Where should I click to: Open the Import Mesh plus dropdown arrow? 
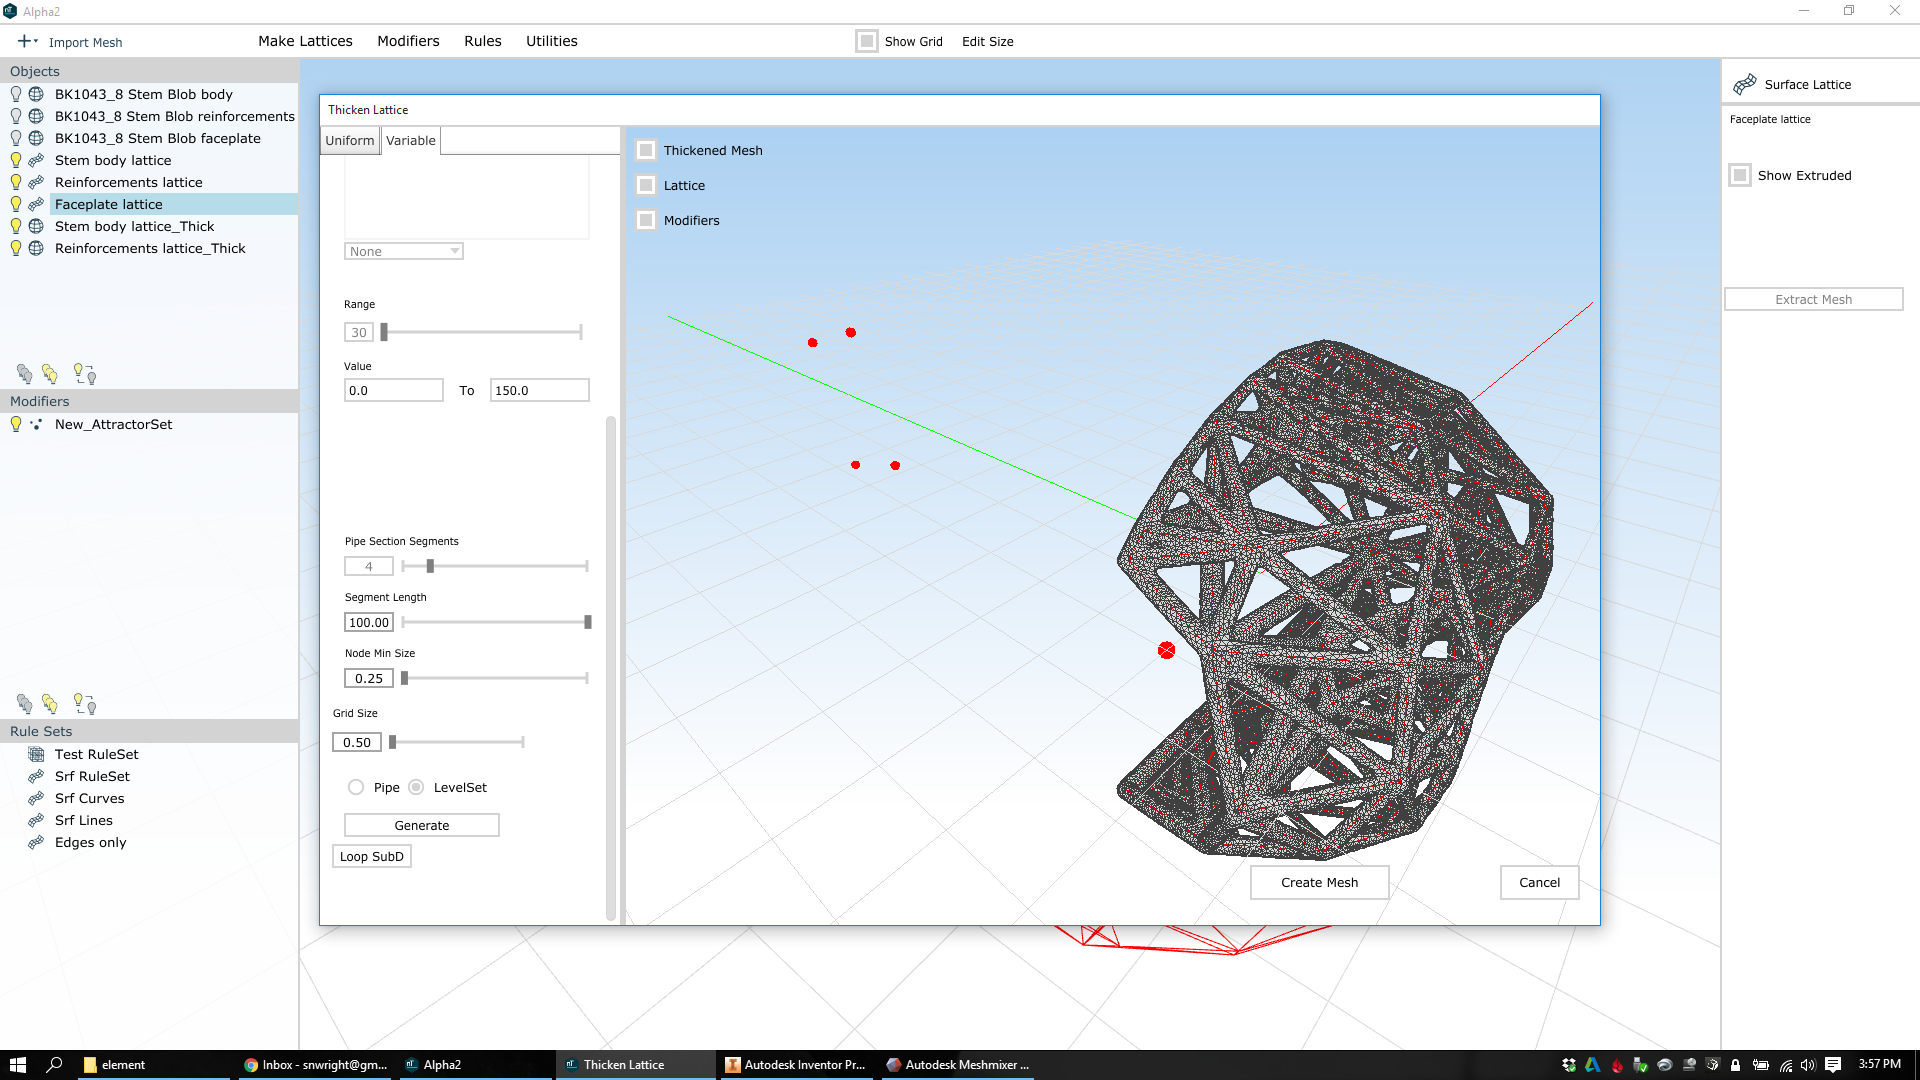36,42
